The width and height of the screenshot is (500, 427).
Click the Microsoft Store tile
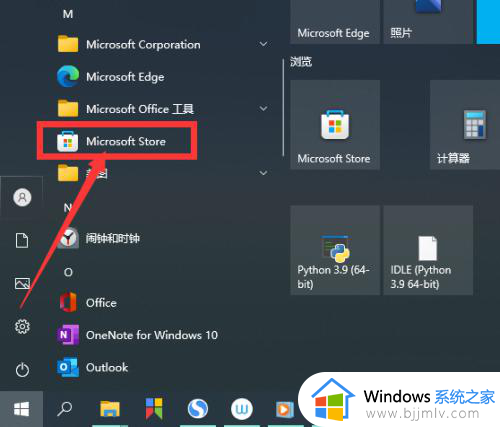point(335,125)
